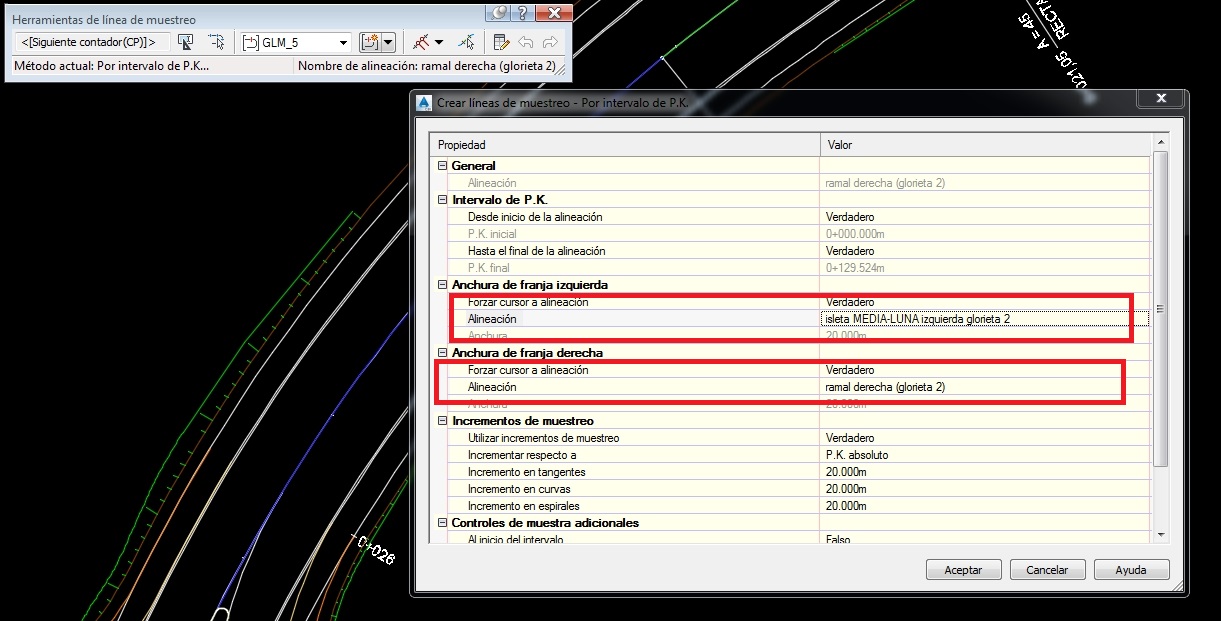
Task: Click the Aceptar button
Action: tap(962, 569)
